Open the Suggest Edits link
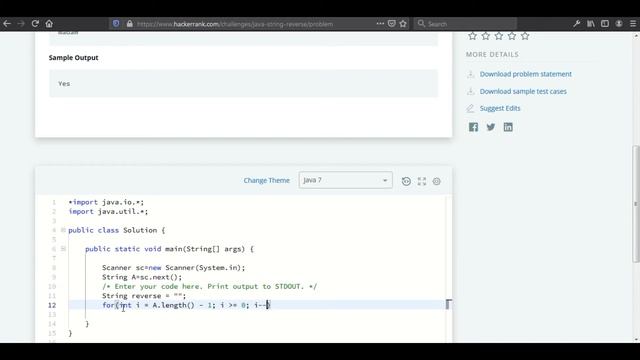Viewport: 640px width, 360px height. point(500,108)
